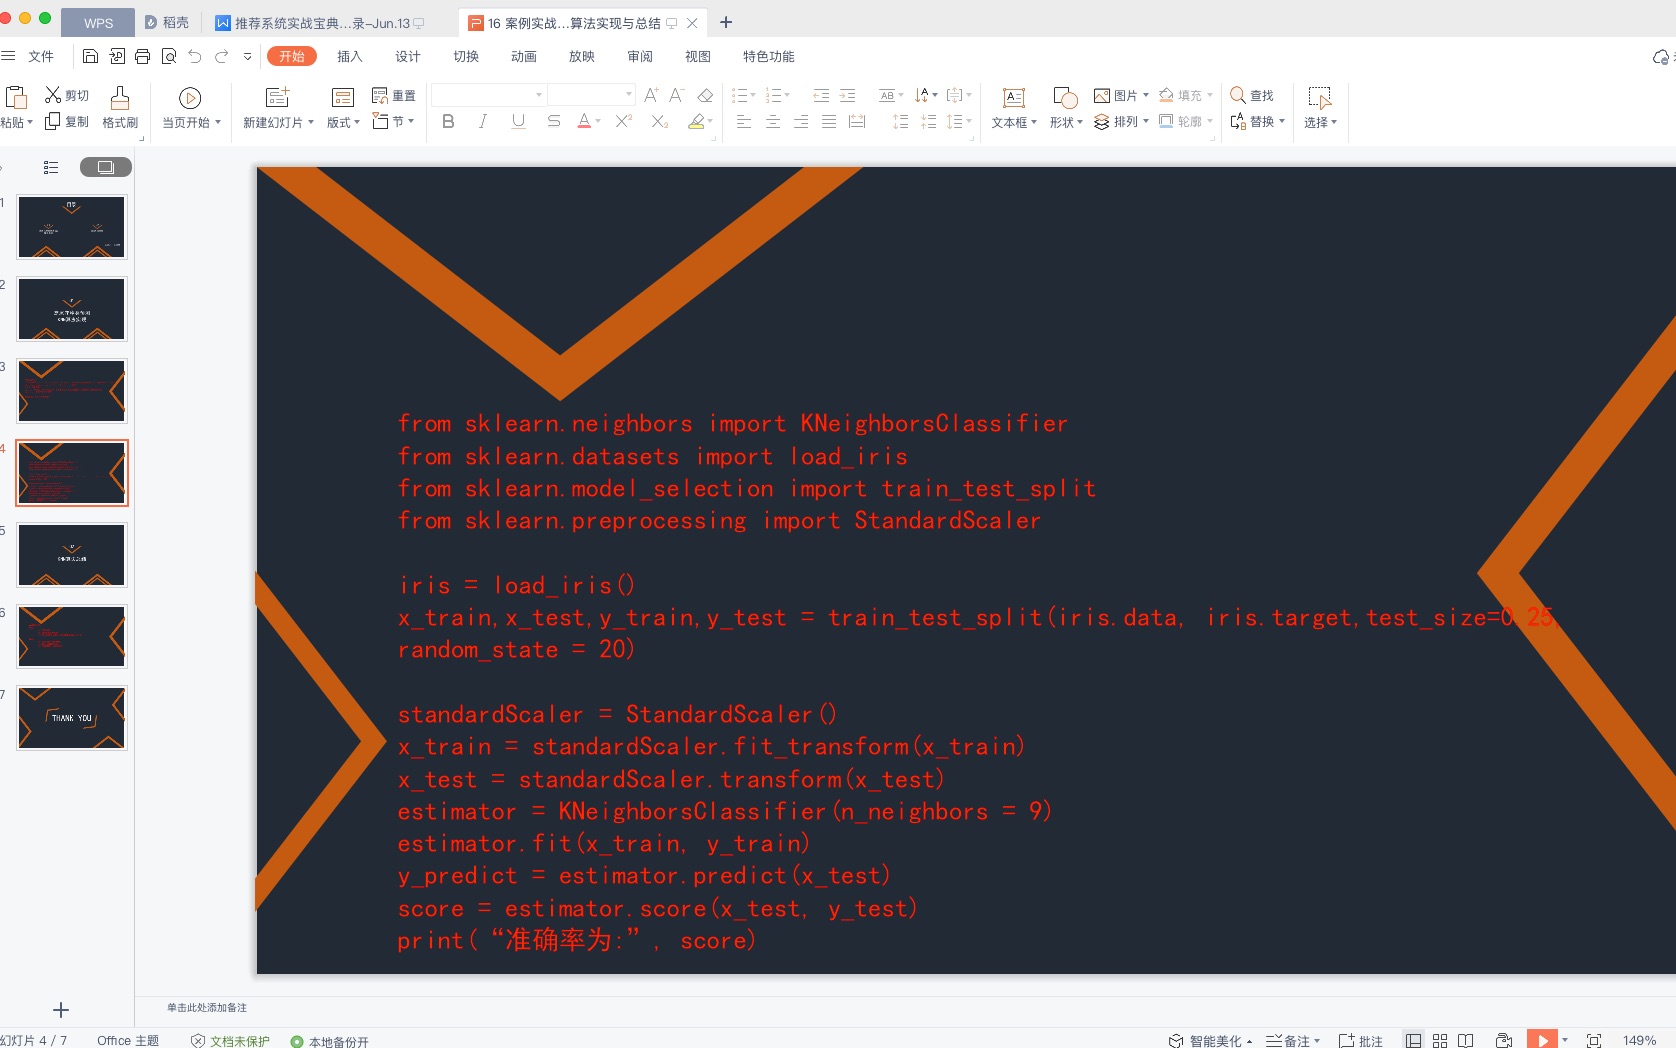This screenshot has height=1048, width=1676.
Task: Expand the Replace (替换) dropdown
Action: pos(1282,121)
